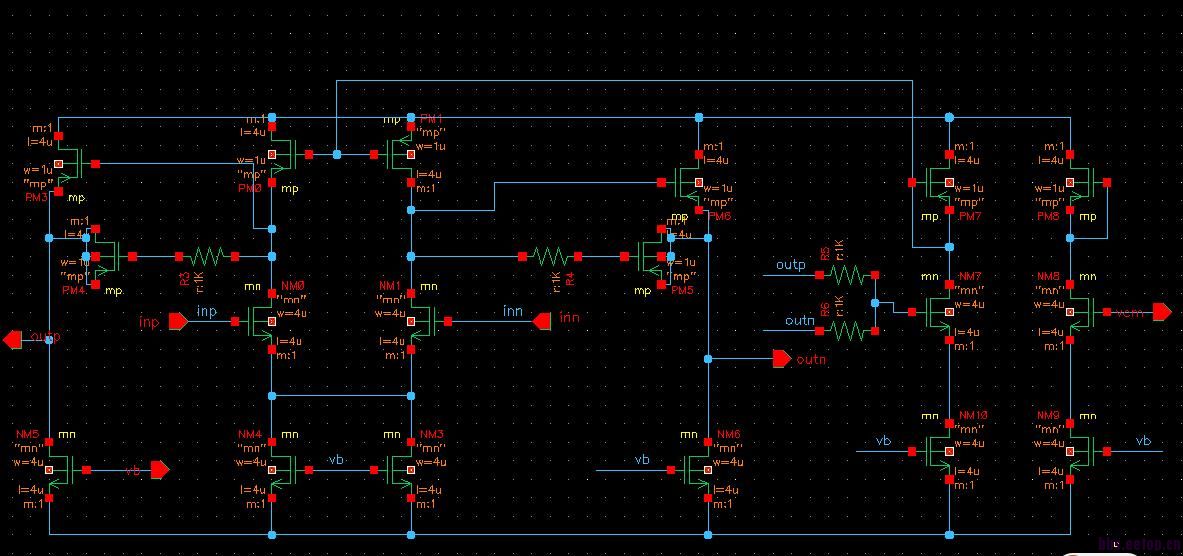Click vb wire label between NM4 and NM3
This screenshot has width=1183, height=556.
coord(336,460)
